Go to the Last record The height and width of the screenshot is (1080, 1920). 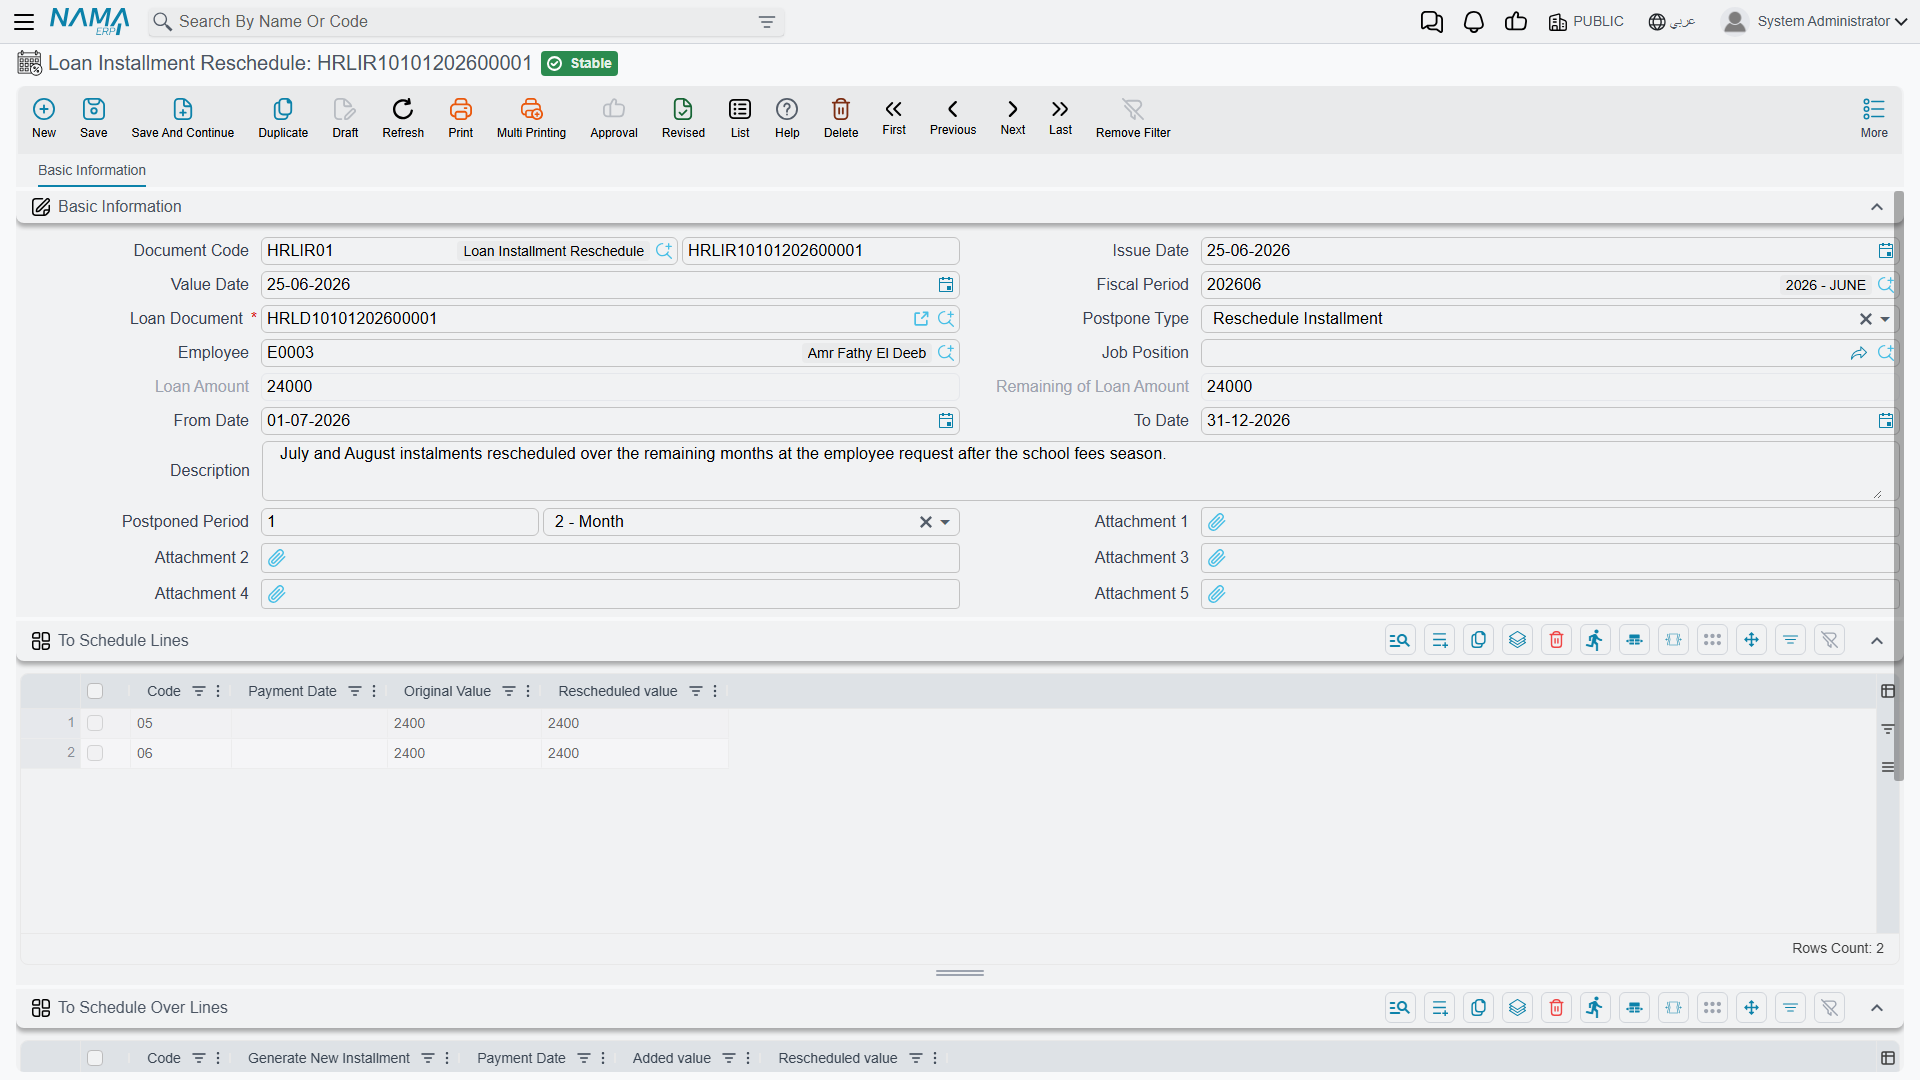click(x=1060, y=116)
